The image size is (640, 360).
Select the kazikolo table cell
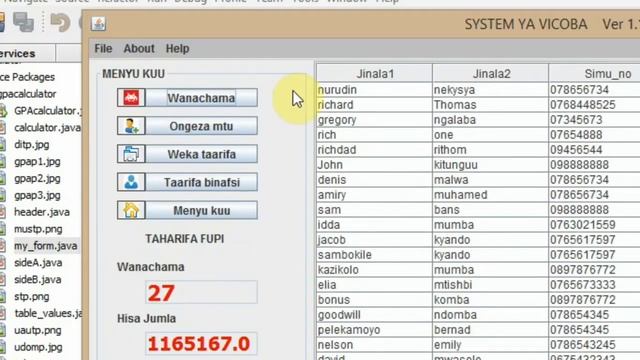375,270
